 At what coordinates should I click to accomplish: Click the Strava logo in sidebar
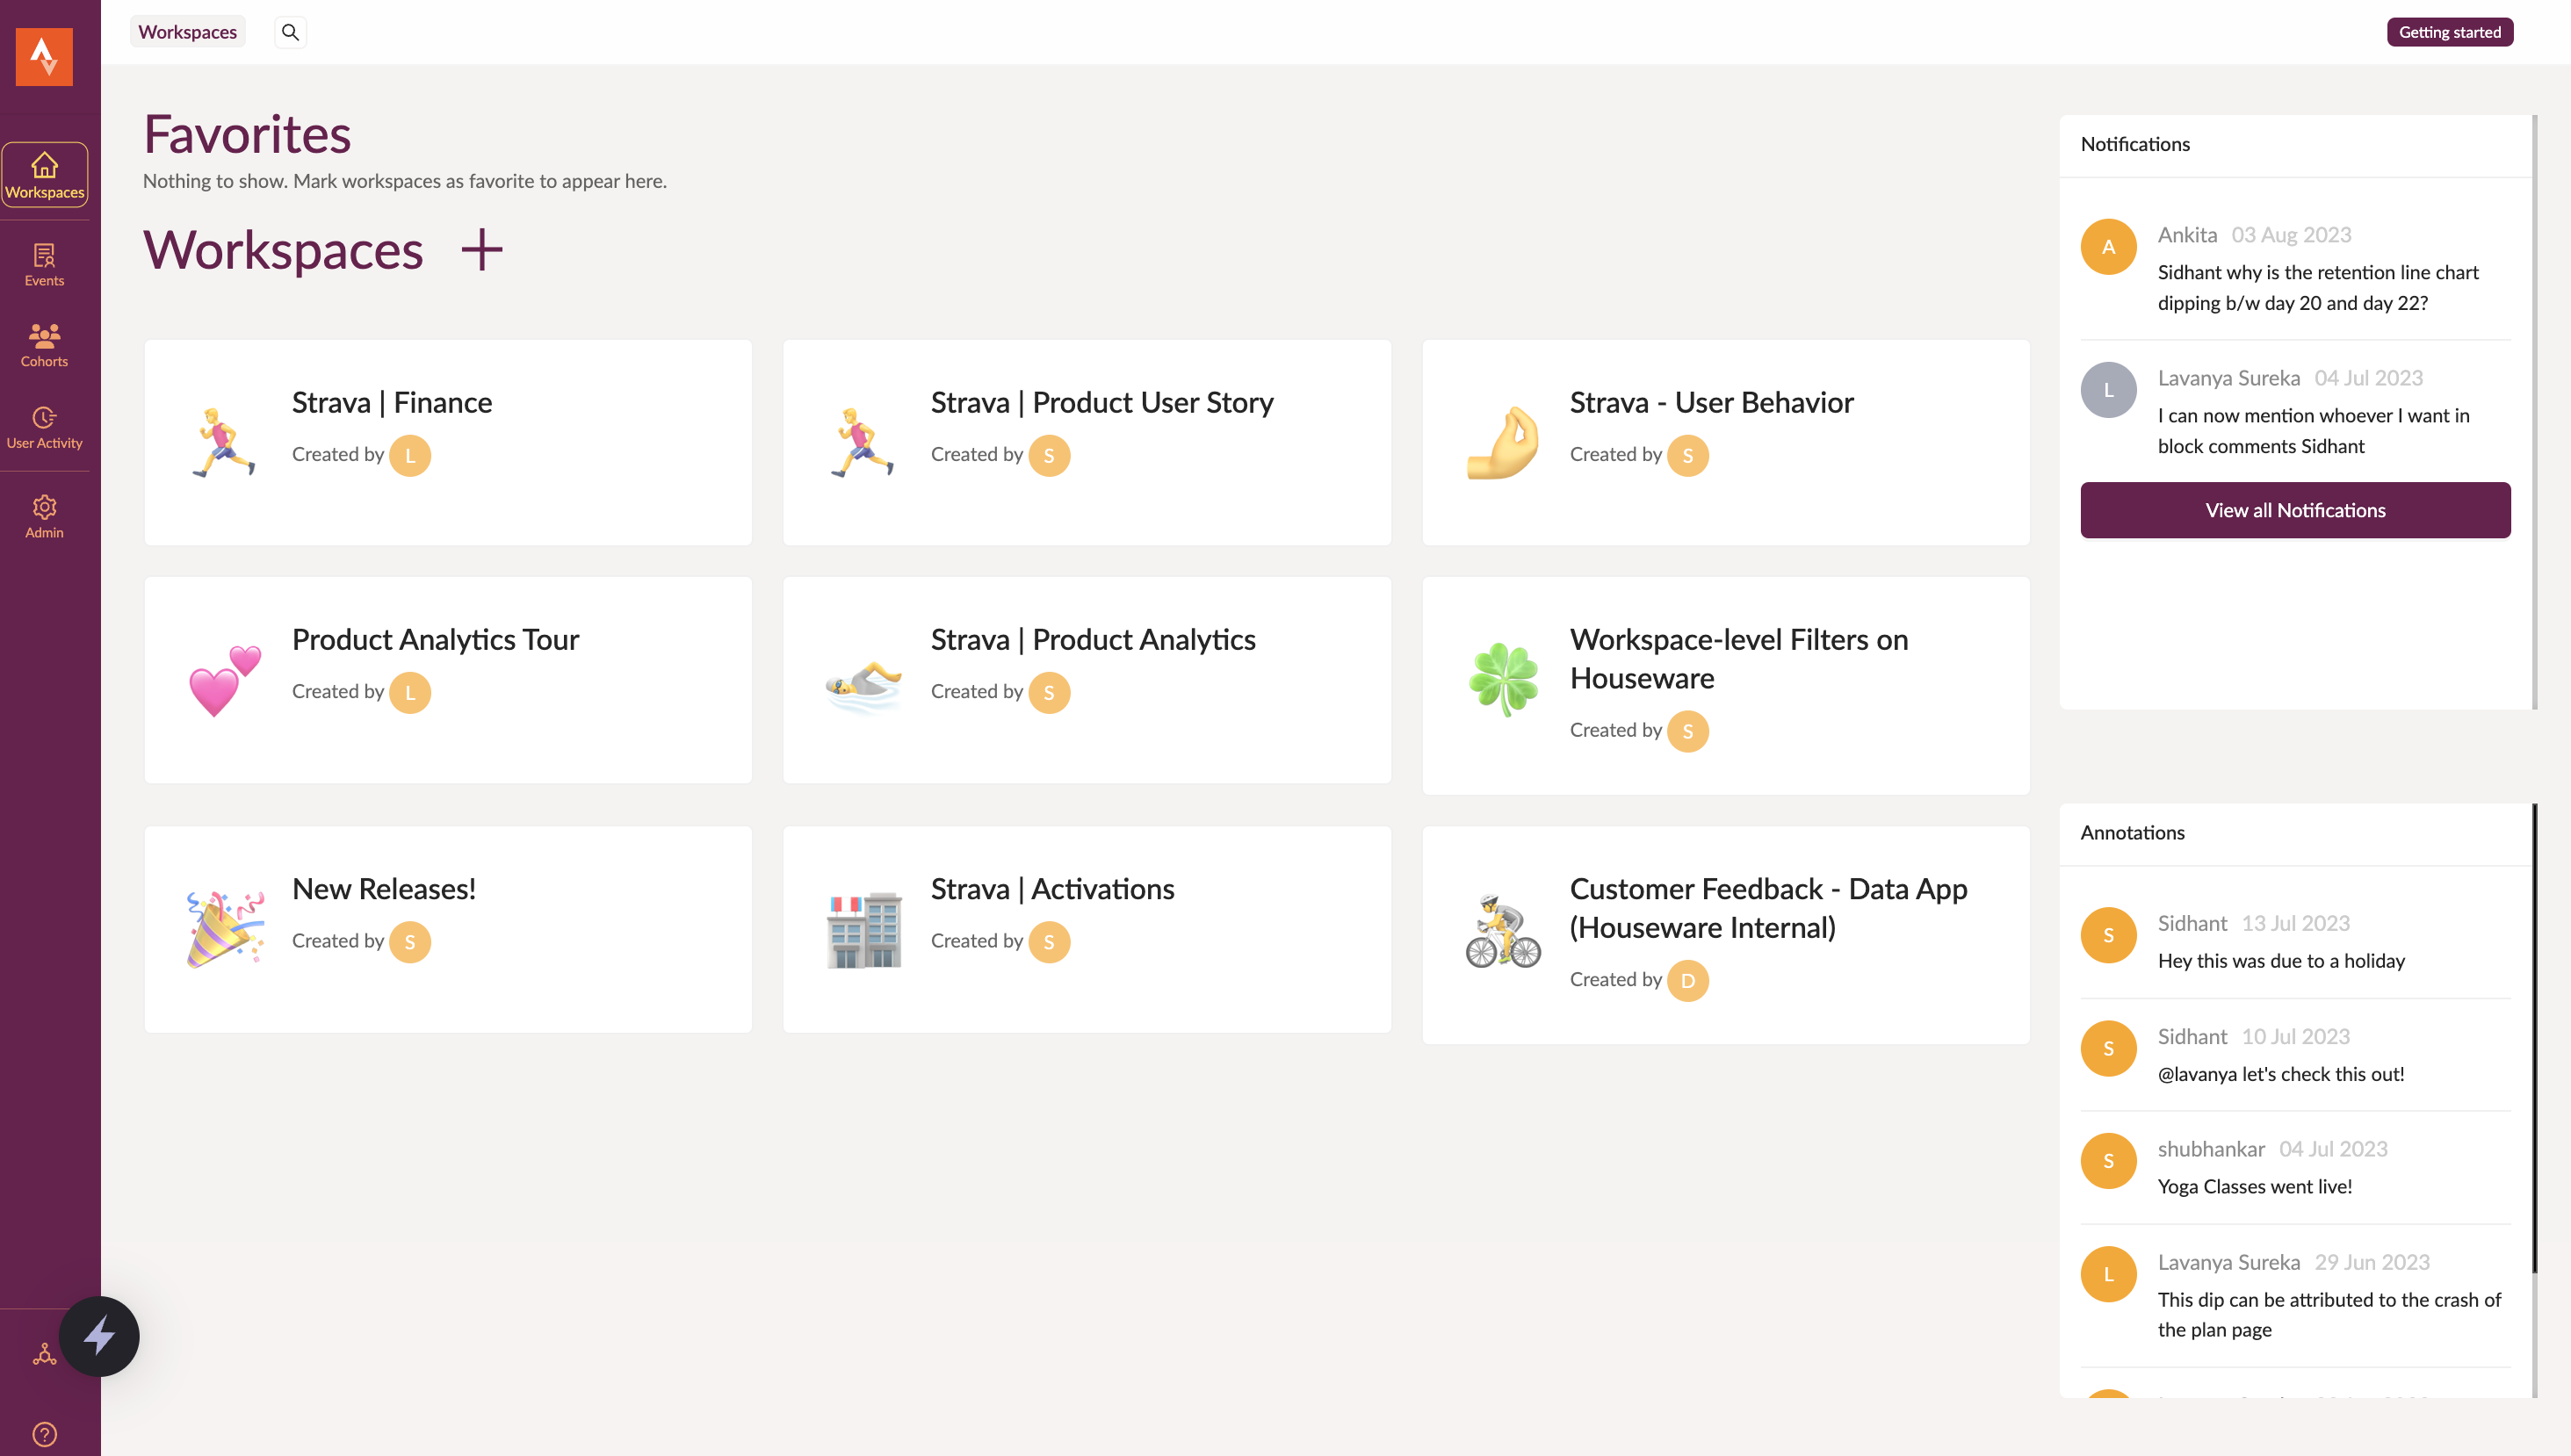click(44, 56)
